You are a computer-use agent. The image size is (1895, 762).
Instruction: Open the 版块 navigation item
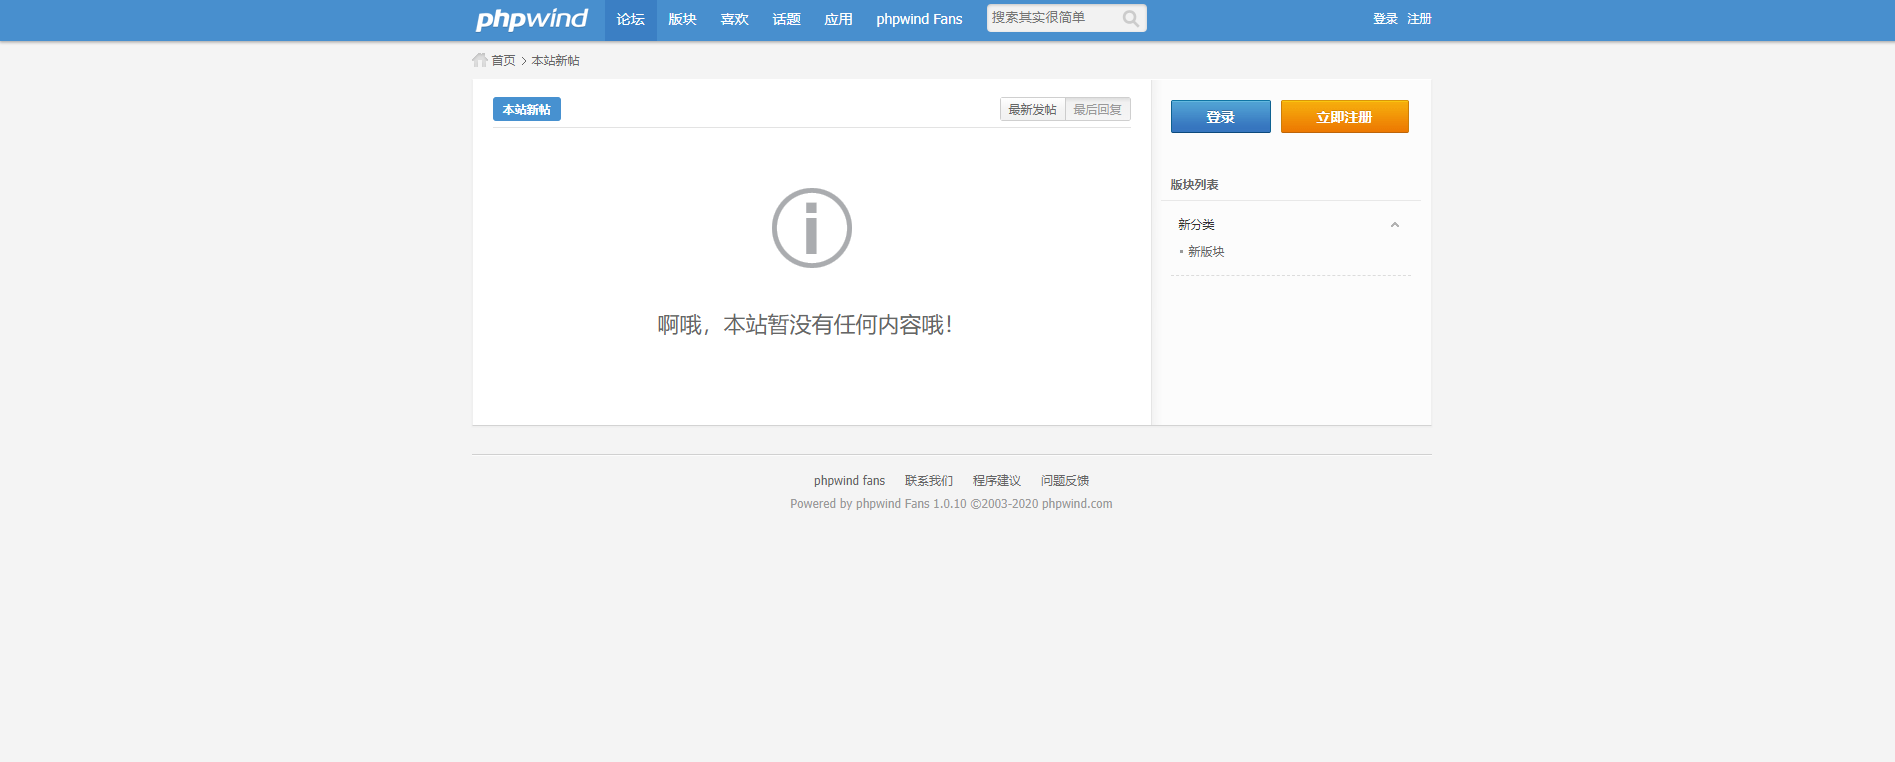pyautogui.click(x=682, y=19)
